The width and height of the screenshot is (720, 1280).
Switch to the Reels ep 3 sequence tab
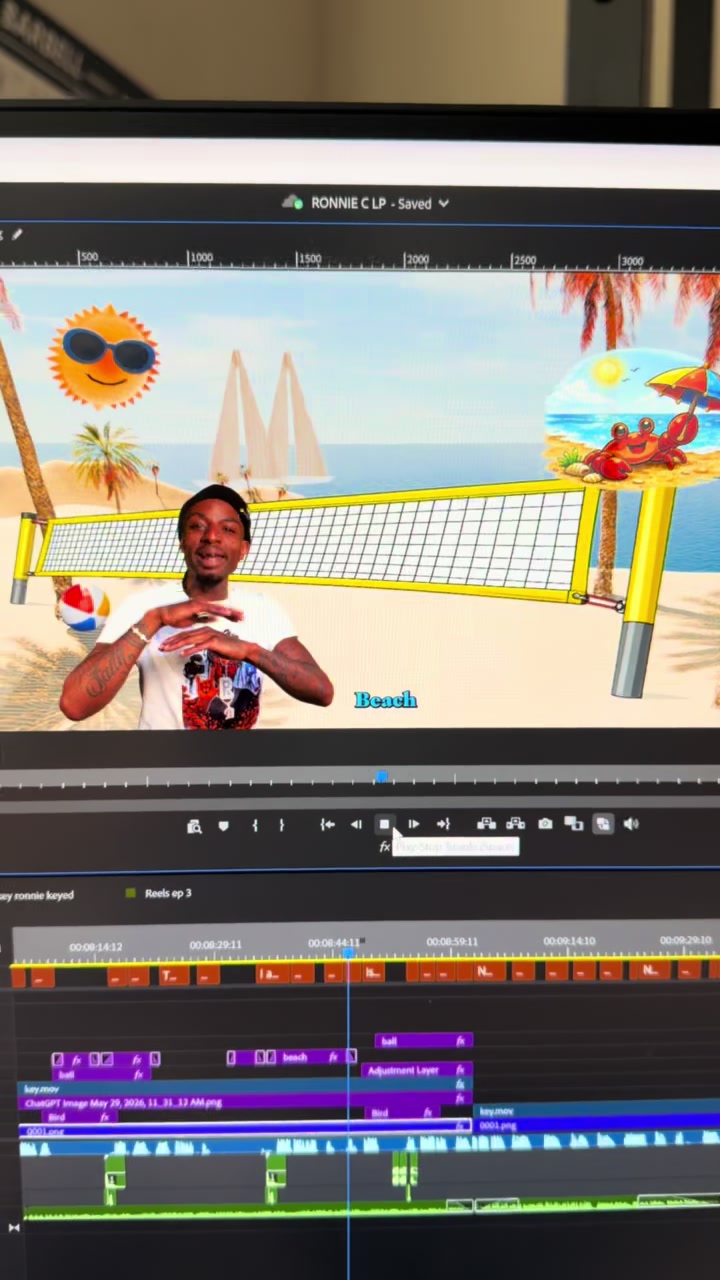[x=167, y=893]
